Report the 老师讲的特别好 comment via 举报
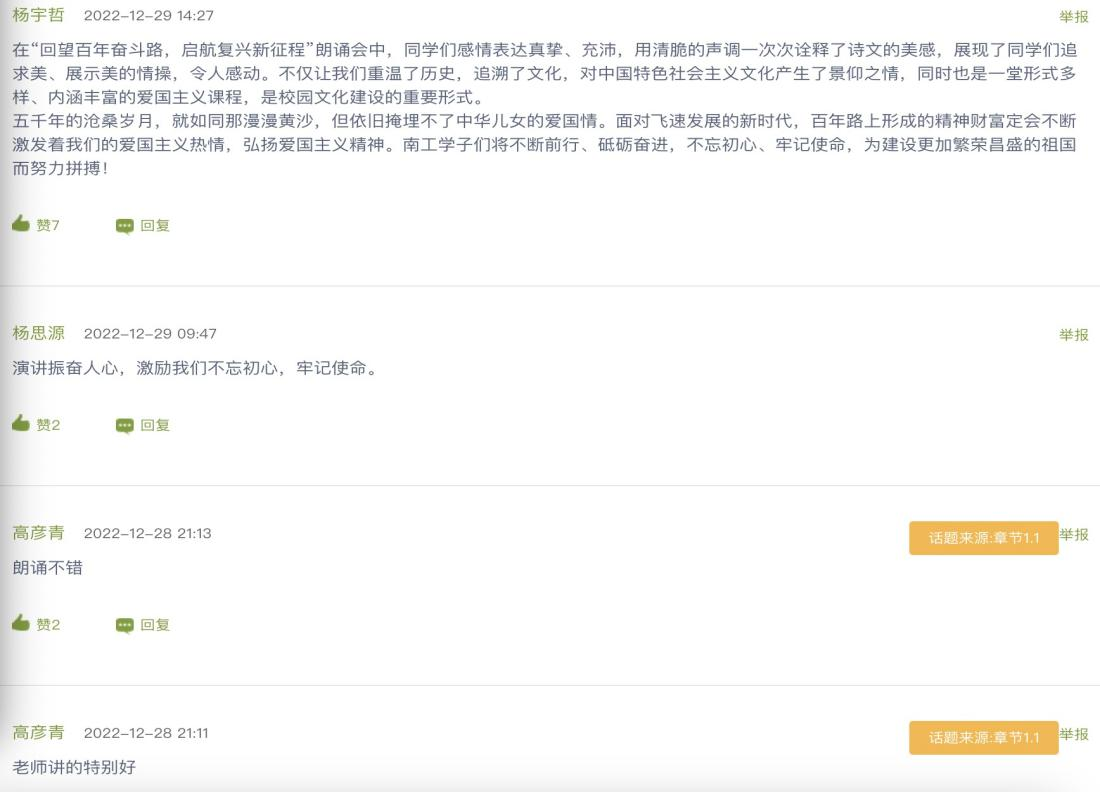1100x792 pixels. tap(1074, 734)
